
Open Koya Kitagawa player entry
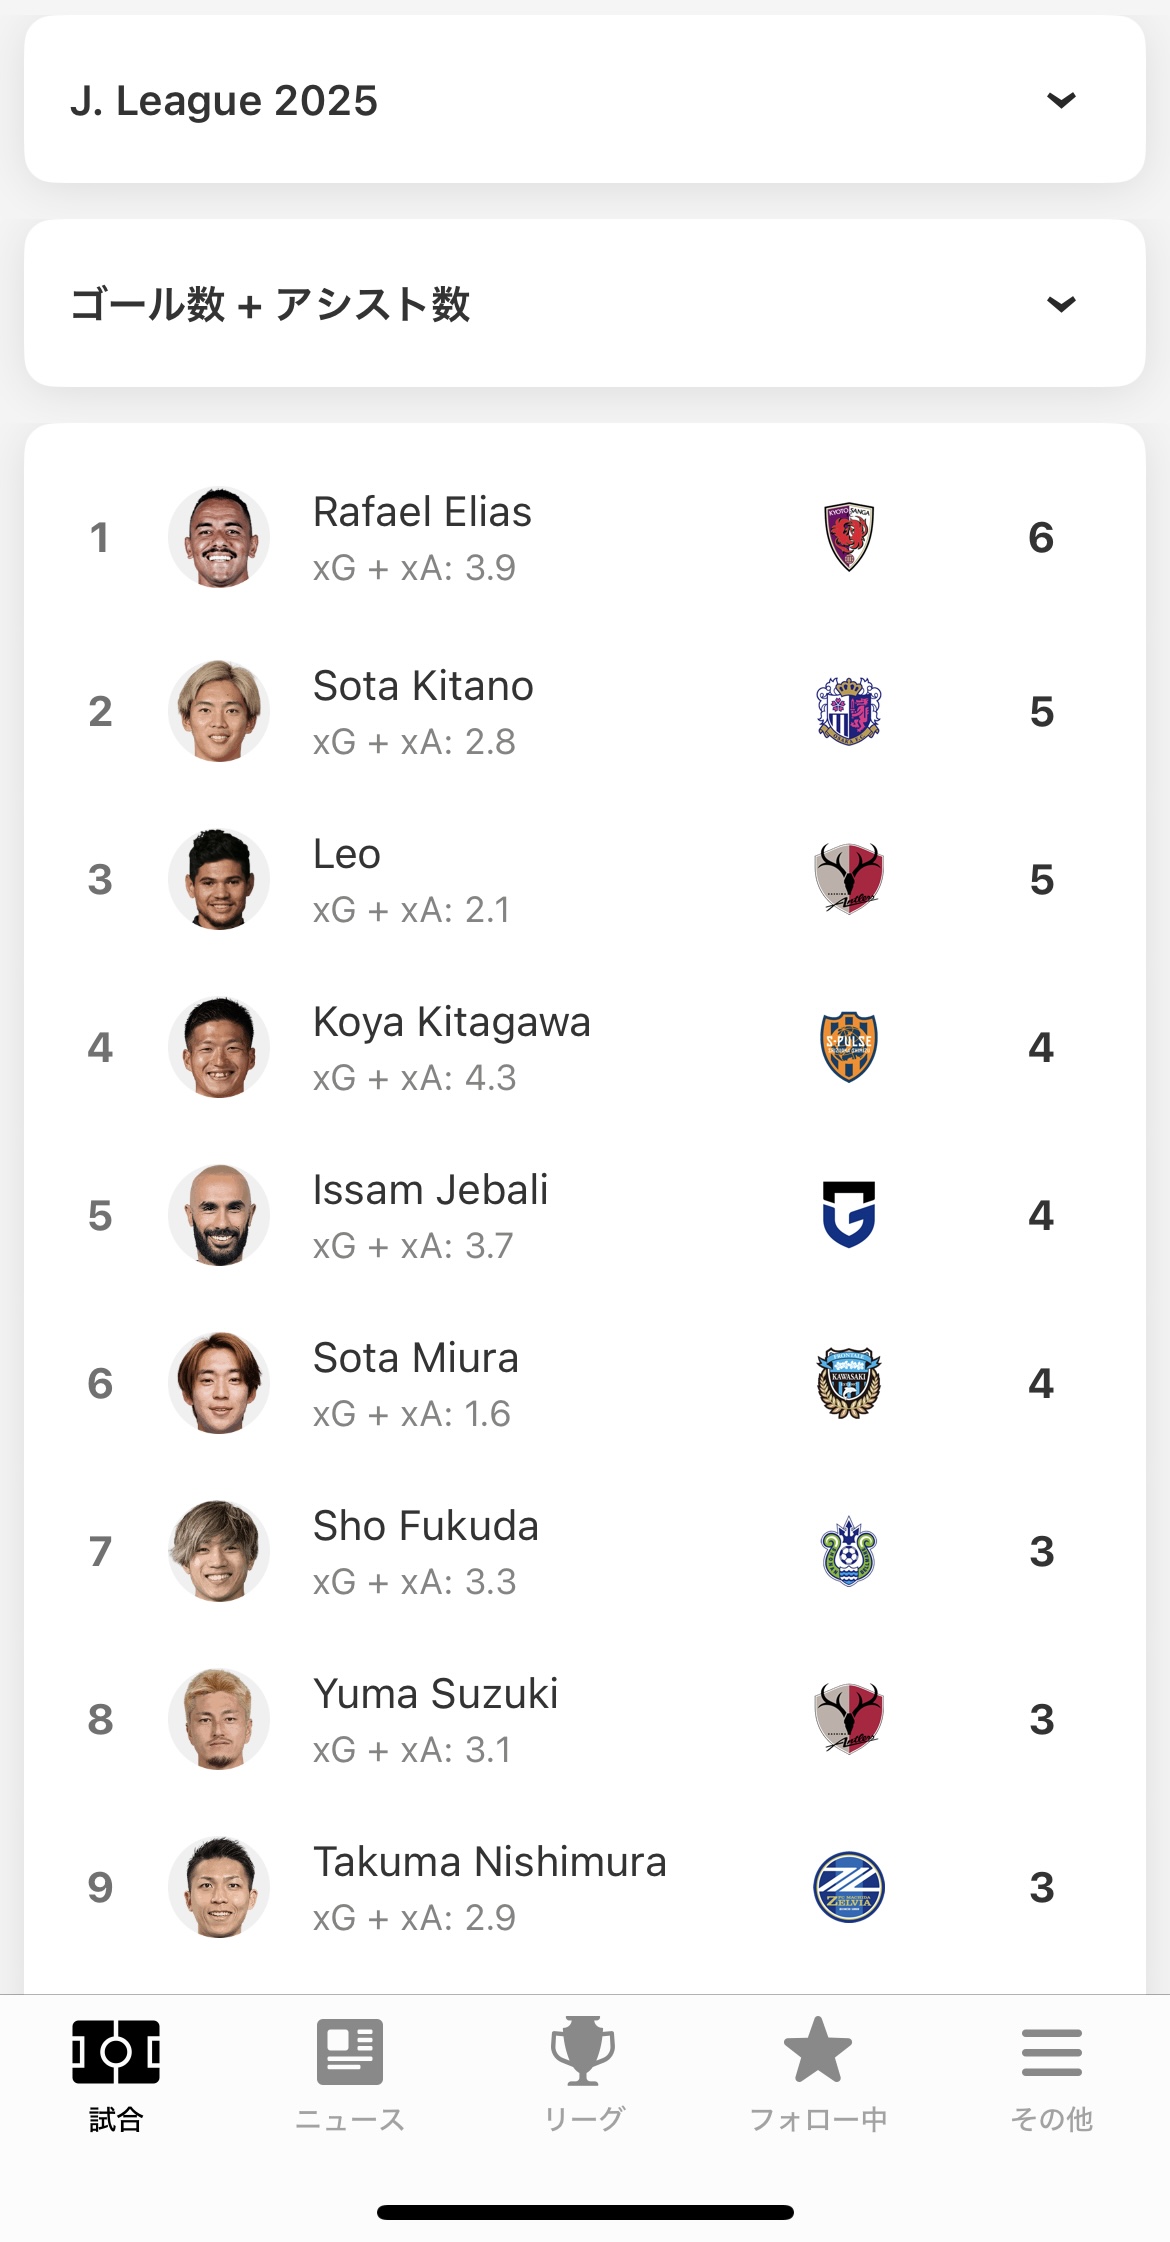pos(585,1047)
